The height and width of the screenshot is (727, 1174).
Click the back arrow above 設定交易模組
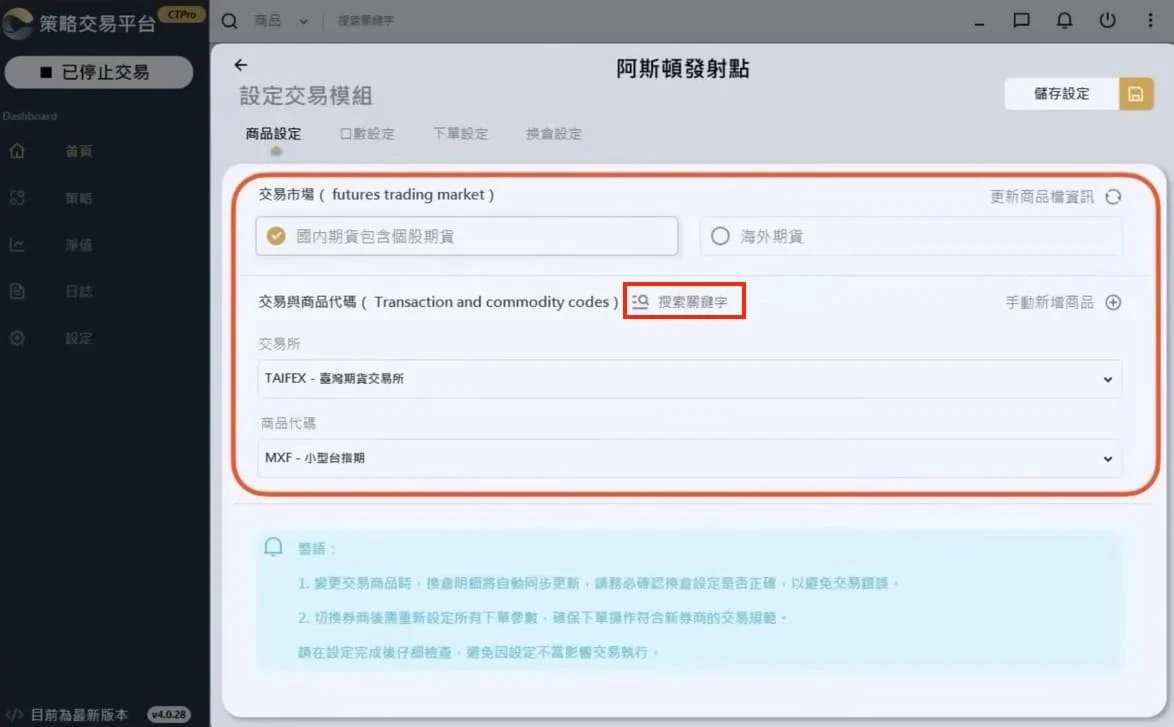point(240,64)
